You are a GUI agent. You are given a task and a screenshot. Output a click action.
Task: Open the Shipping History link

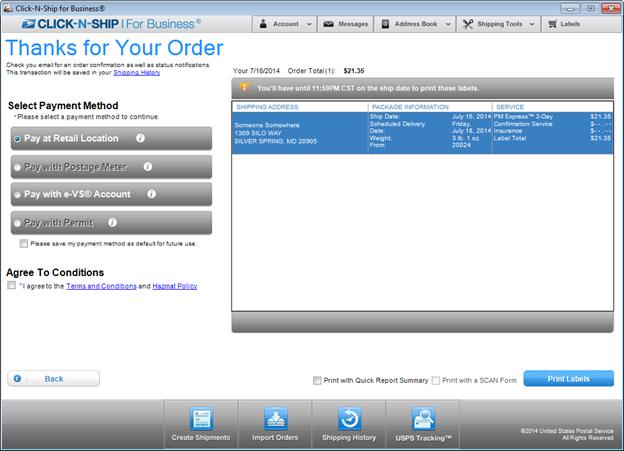pyautogui.click(x=136, y=72)
